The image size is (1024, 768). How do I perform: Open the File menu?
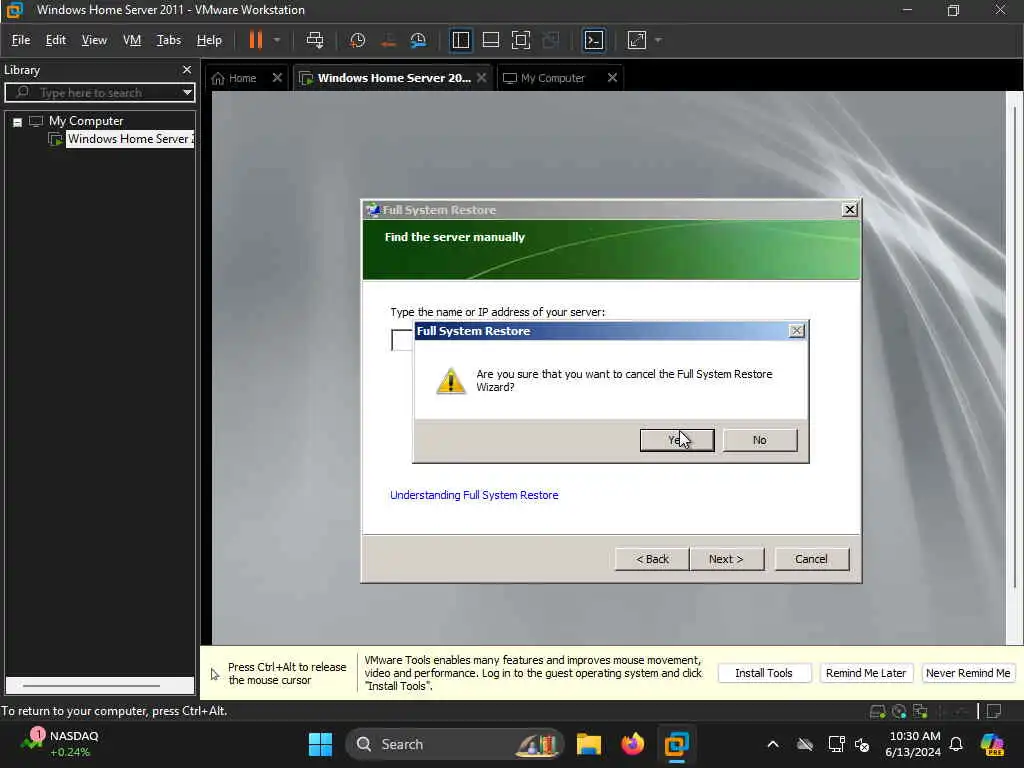(21, 40)
